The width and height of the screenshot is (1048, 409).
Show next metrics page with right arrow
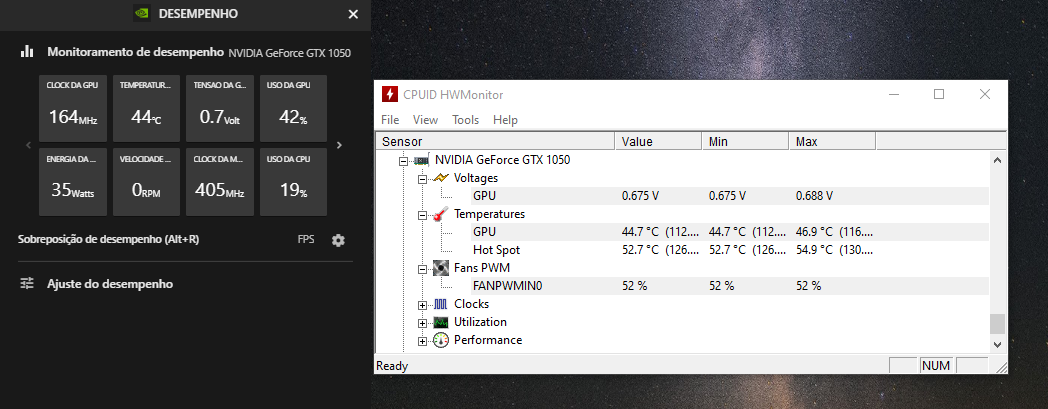pos(340,145)
